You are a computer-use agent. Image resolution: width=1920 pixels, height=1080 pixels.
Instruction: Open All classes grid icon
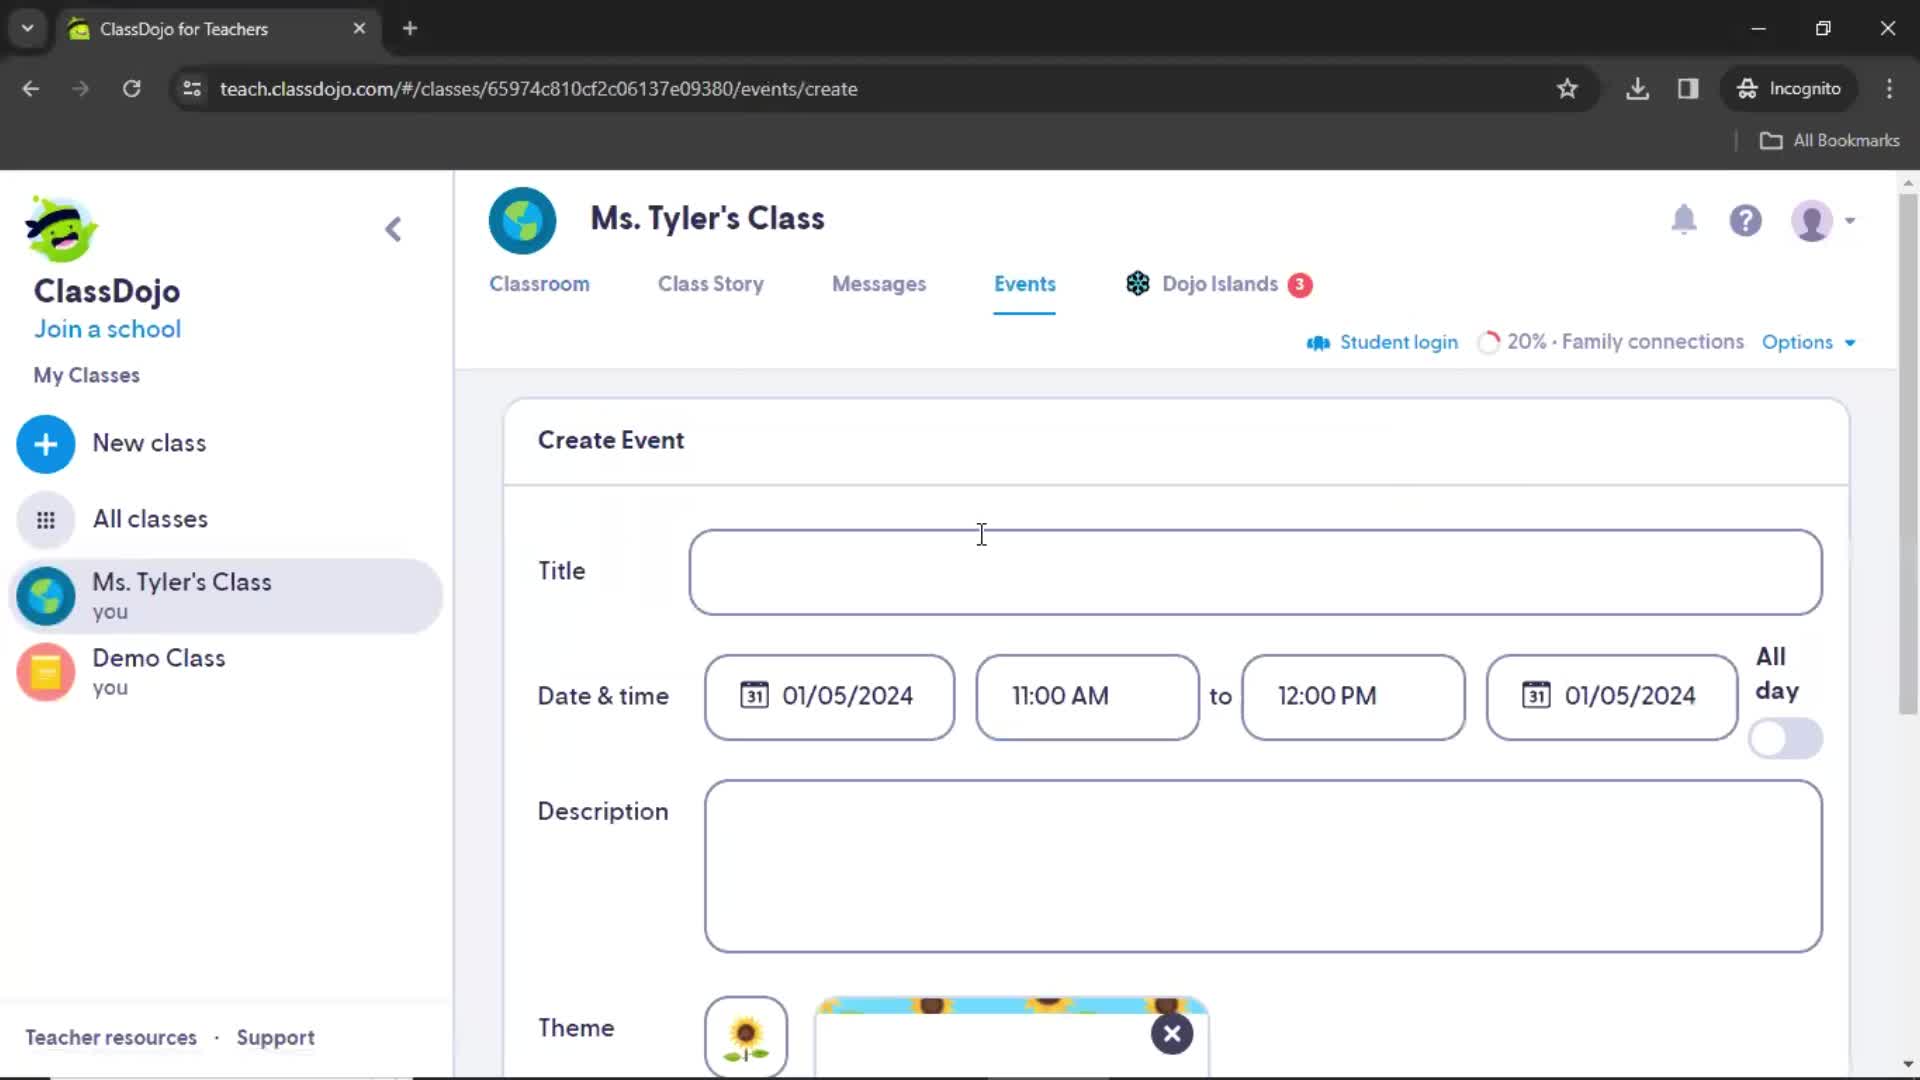[46, 520]
